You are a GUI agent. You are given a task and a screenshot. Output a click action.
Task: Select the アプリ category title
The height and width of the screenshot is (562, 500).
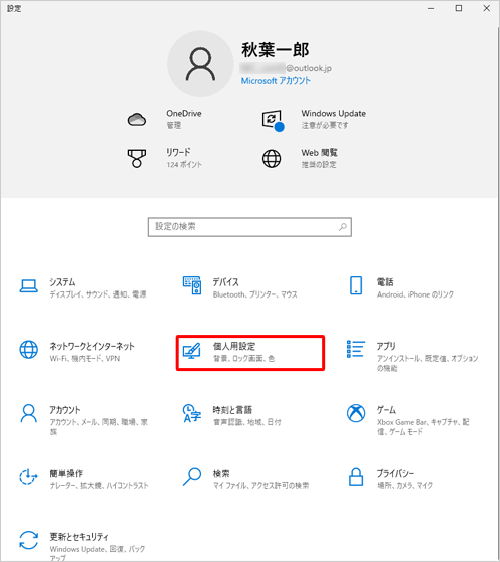(386, 346)
